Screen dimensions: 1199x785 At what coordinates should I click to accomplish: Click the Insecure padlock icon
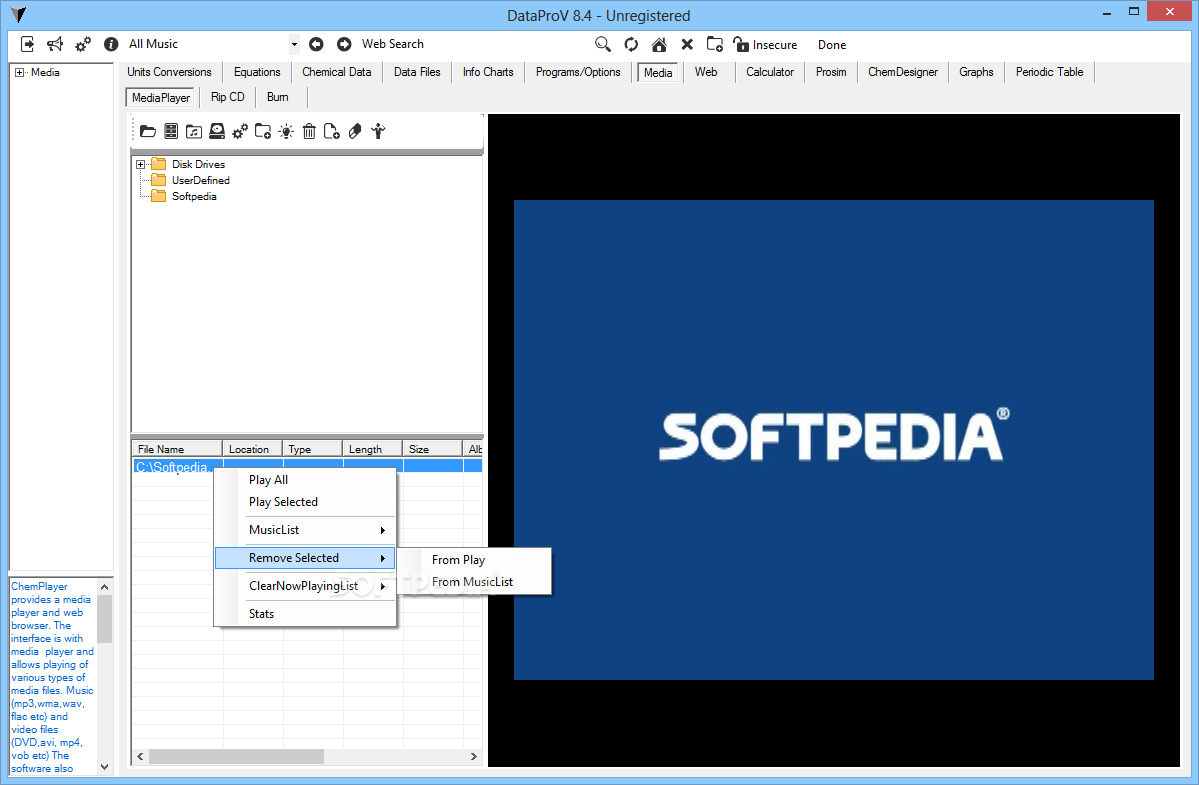click(740, 44)
